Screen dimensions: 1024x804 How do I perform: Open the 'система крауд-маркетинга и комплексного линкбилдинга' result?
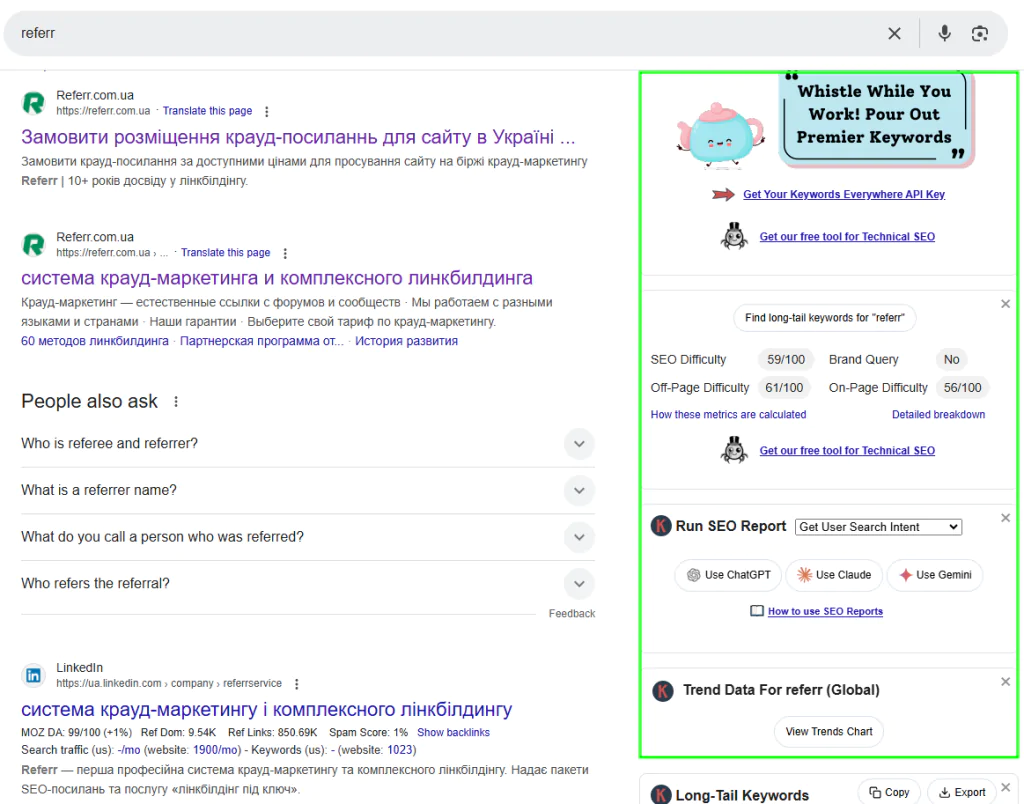pos(277,278)
